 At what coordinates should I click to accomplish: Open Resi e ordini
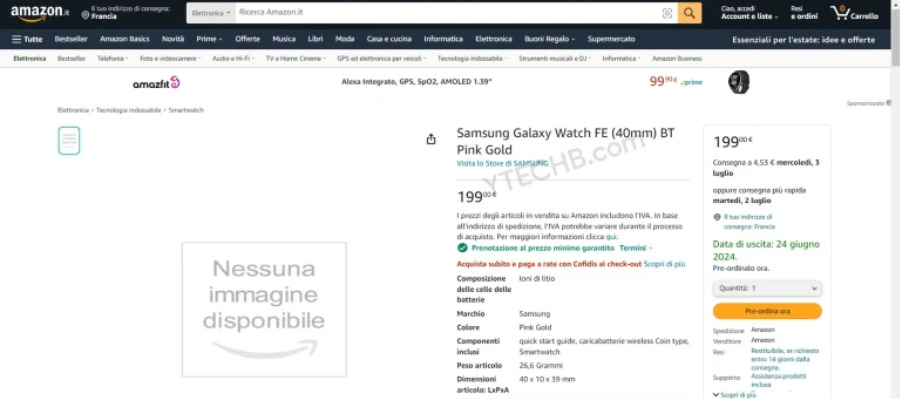[804, 13]
